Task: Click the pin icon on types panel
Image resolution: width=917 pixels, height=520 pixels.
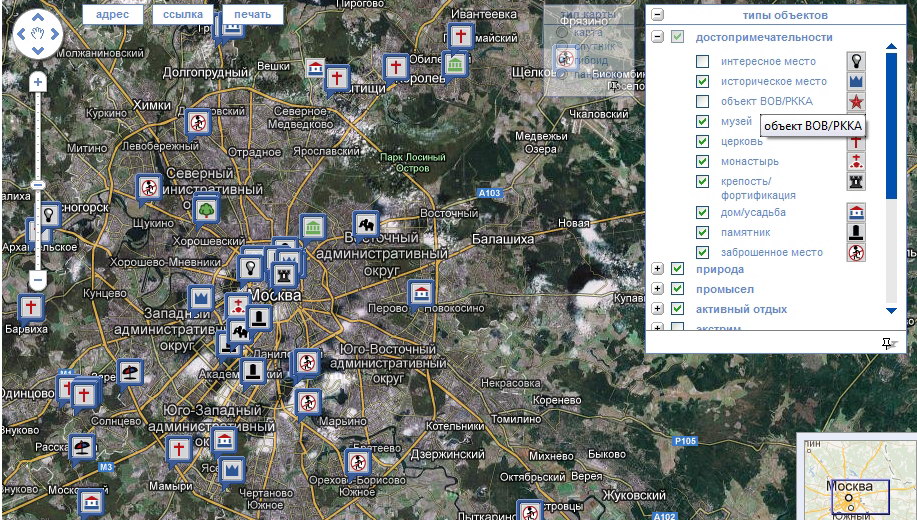Action: coord(886,343)
